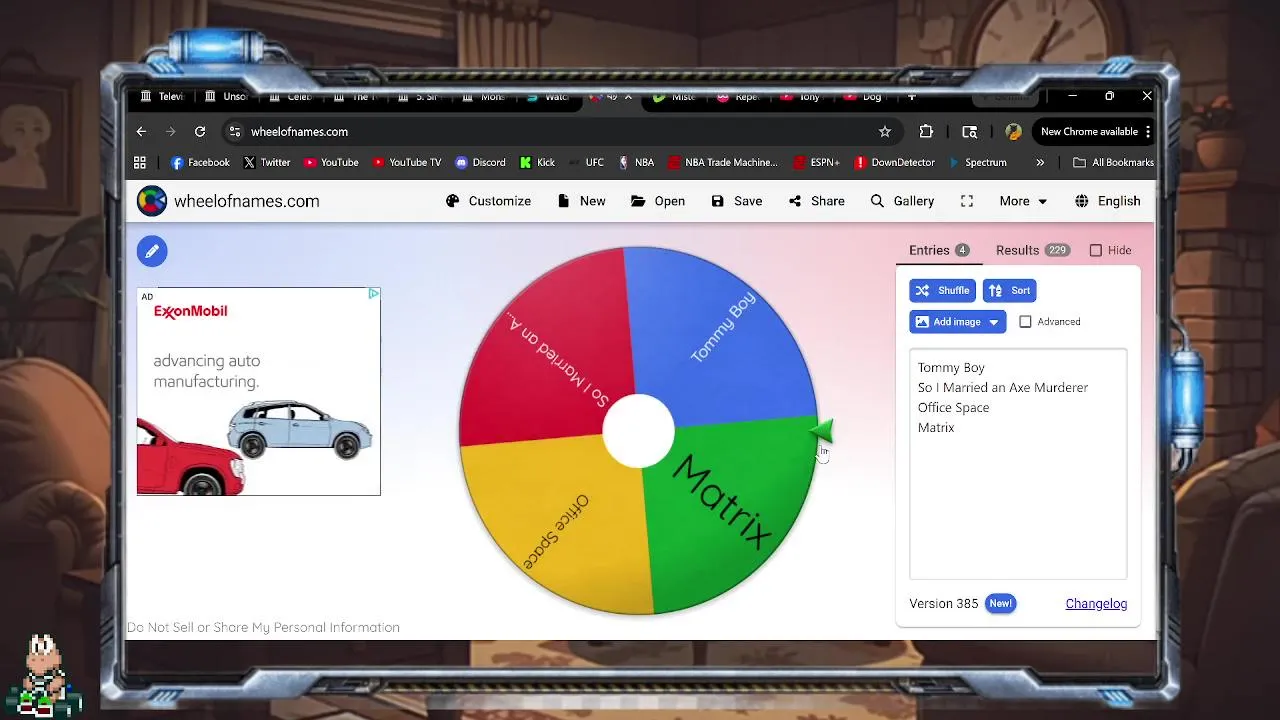Click the 'Matrix' entry line in the list
This screenshot has width=1280, height=720.
(936, 428)
